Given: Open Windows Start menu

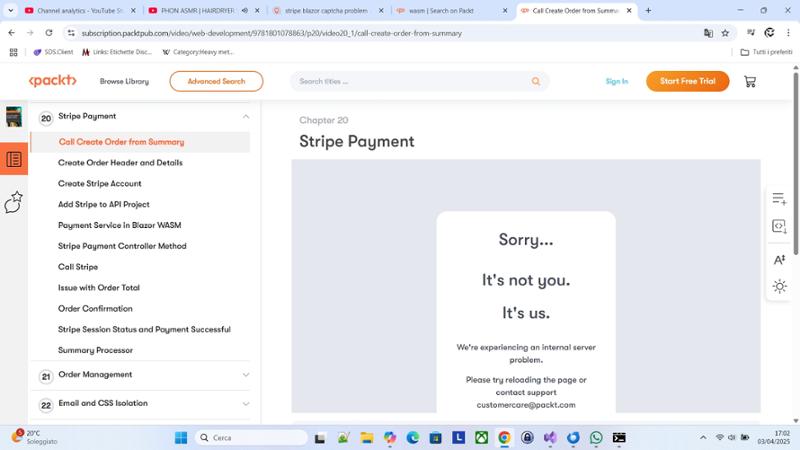Looking at the screenshot, I should (x=181, y=438).
